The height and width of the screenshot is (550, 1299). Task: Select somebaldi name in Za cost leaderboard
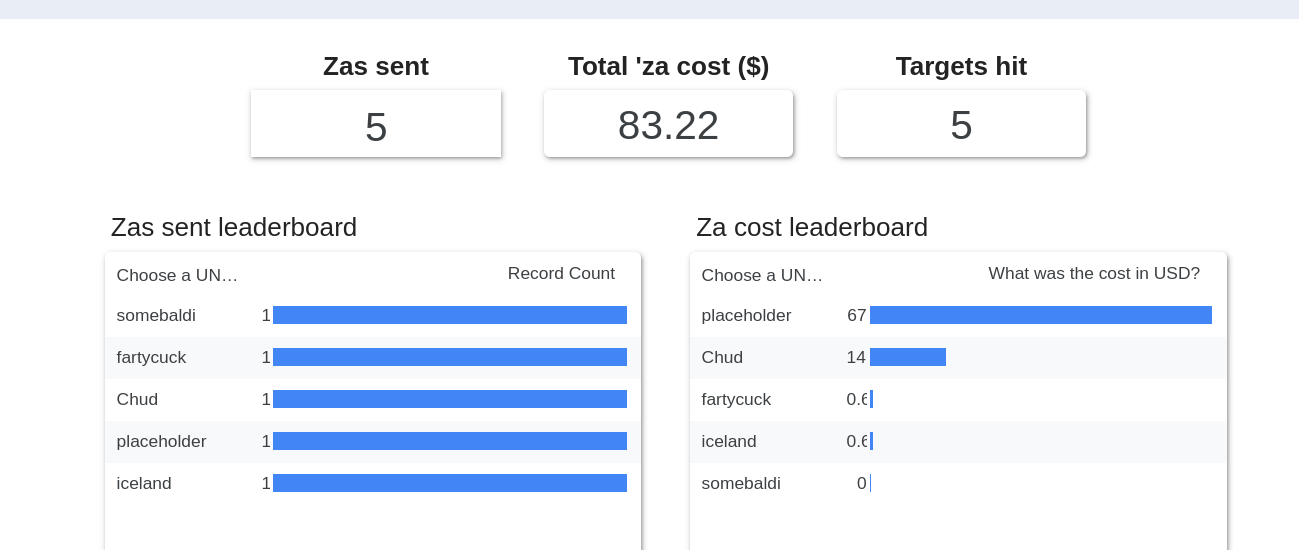741,484
